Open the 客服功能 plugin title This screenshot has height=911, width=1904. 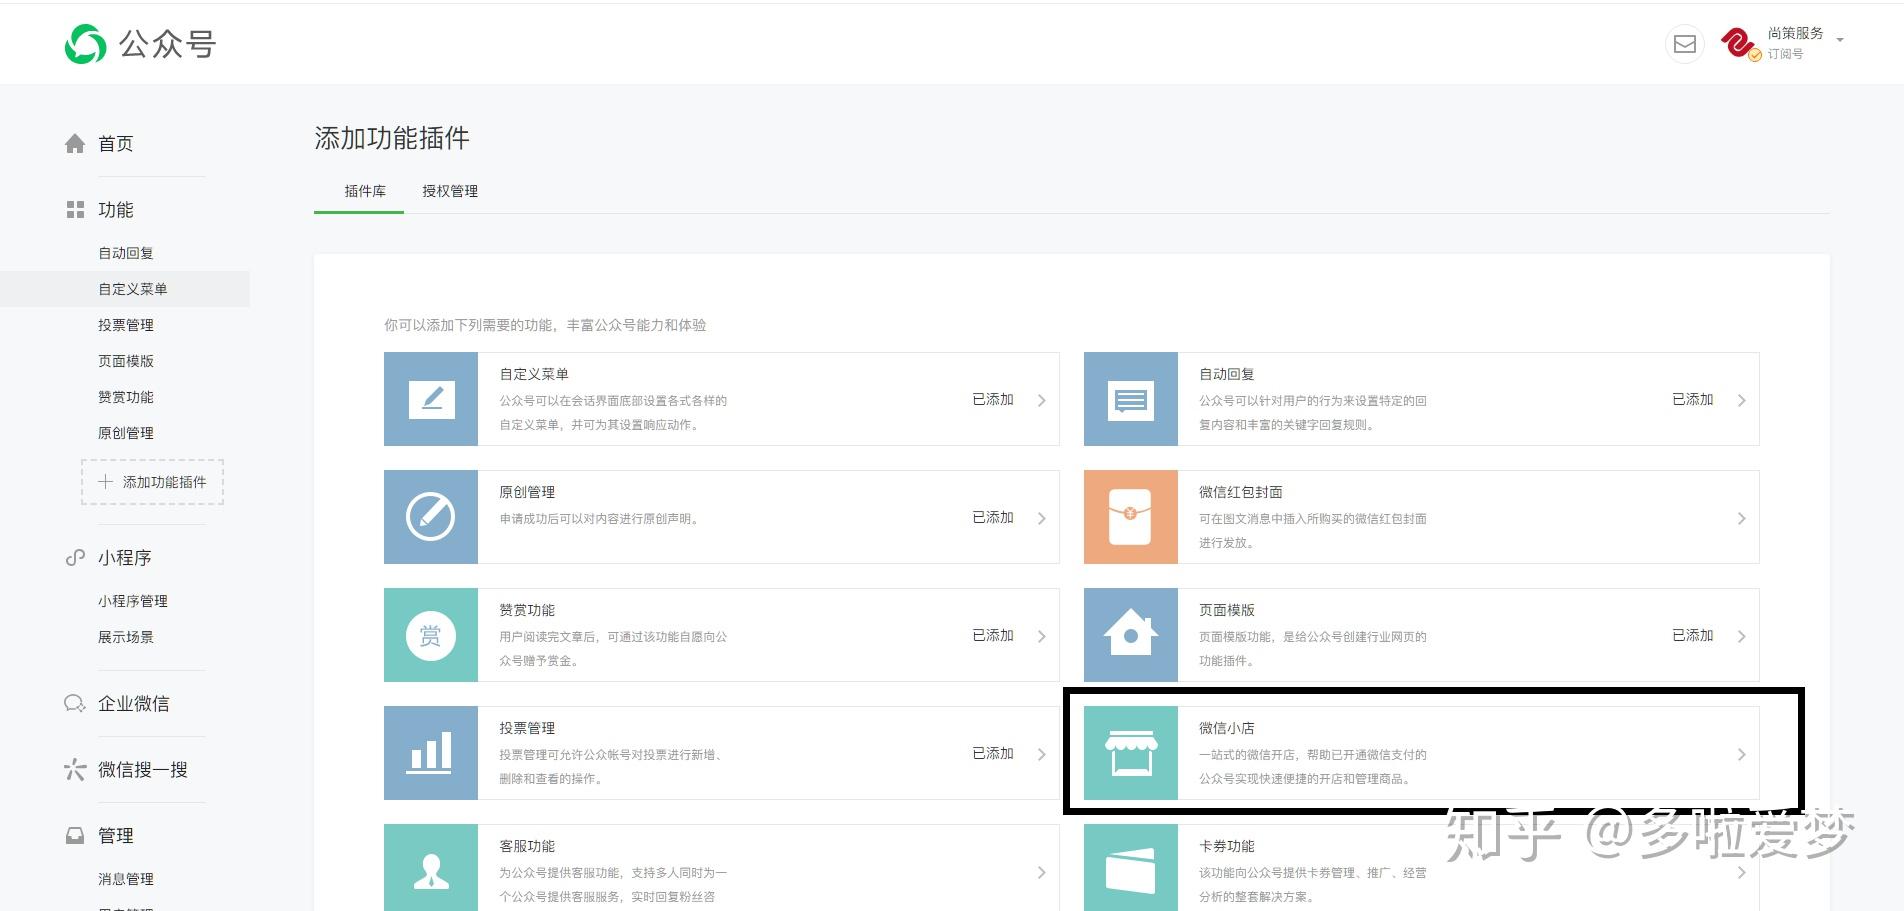[527, 846]
